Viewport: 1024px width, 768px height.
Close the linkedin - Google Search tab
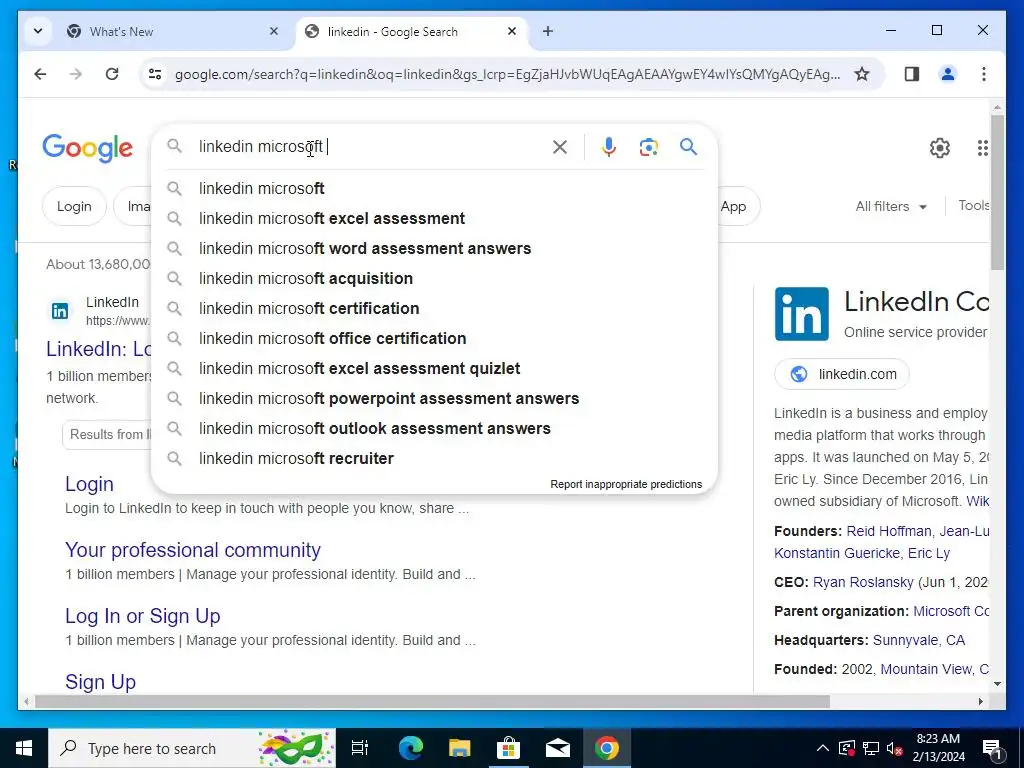click(x=512, y=31)
